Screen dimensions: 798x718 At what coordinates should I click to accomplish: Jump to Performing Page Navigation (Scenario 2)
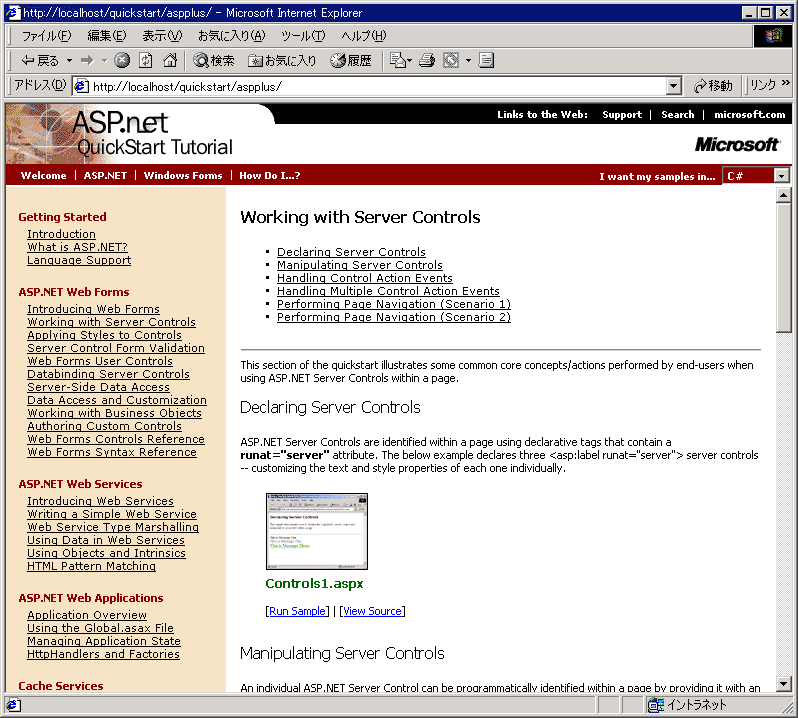(394, 317)
